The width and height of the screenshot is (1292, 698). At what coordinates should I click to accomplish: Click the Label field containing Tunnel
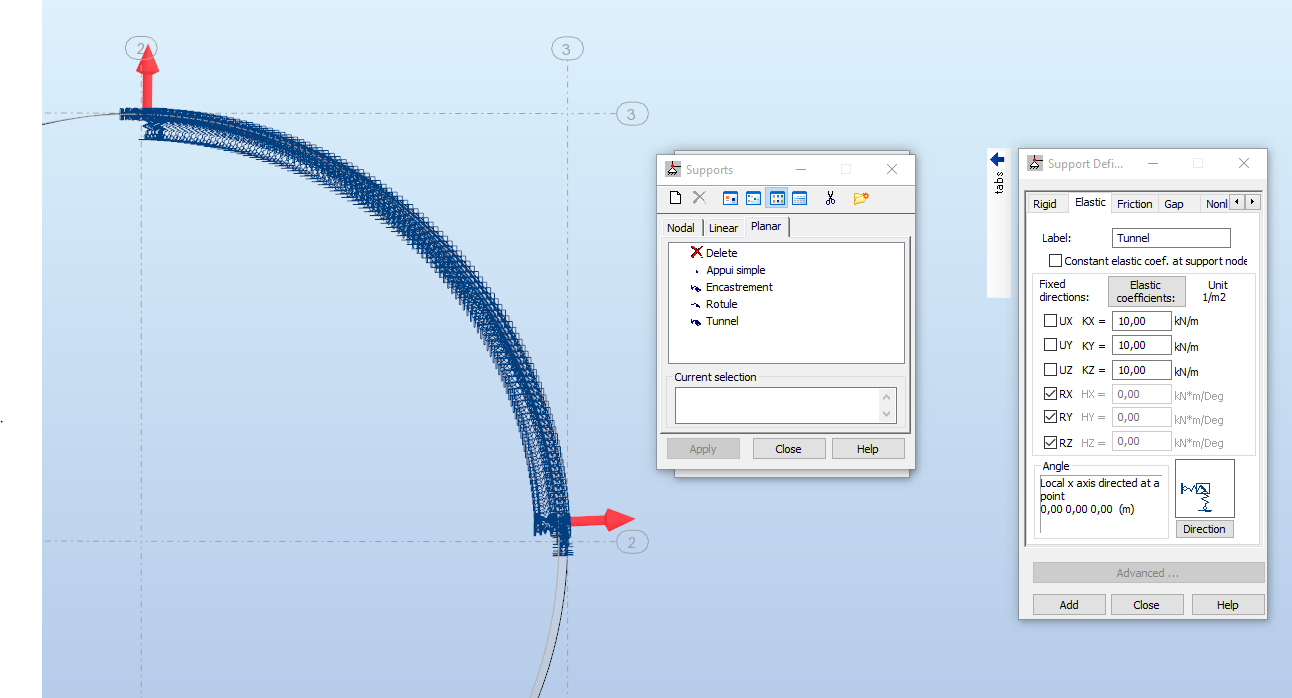coord(1171,238)
